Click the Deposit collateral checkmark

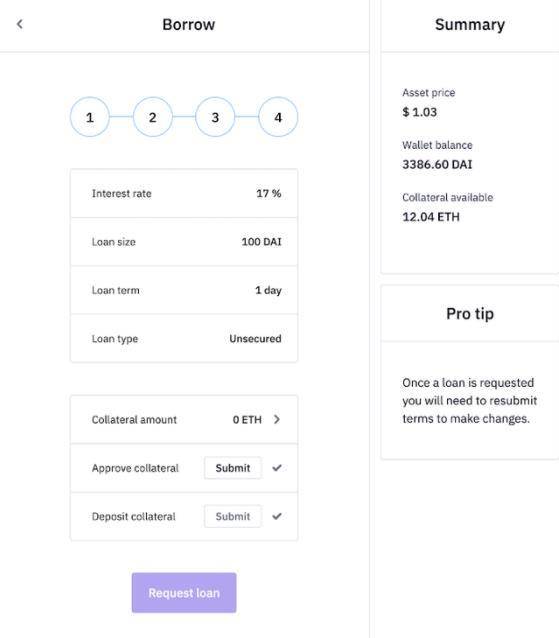pyautogui.click(x=277, y=516)
